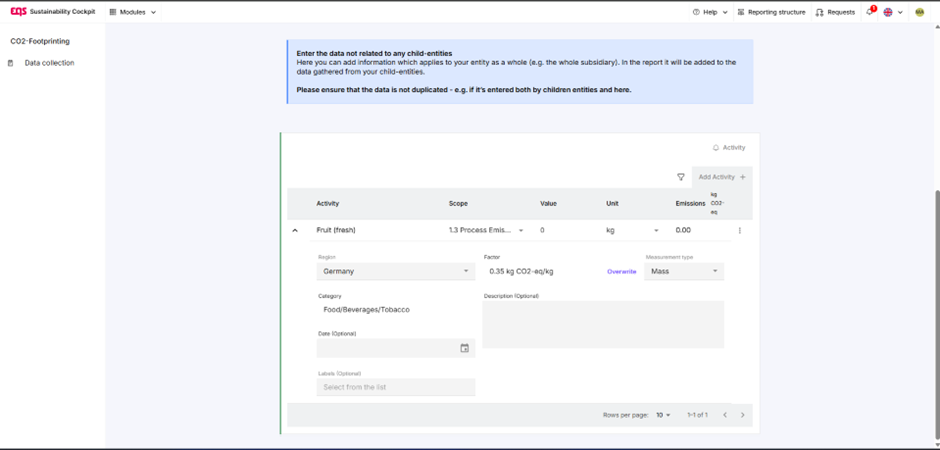
Task: Click the Food/Beverages/Tobacco category value
Action: coord(366,310)
